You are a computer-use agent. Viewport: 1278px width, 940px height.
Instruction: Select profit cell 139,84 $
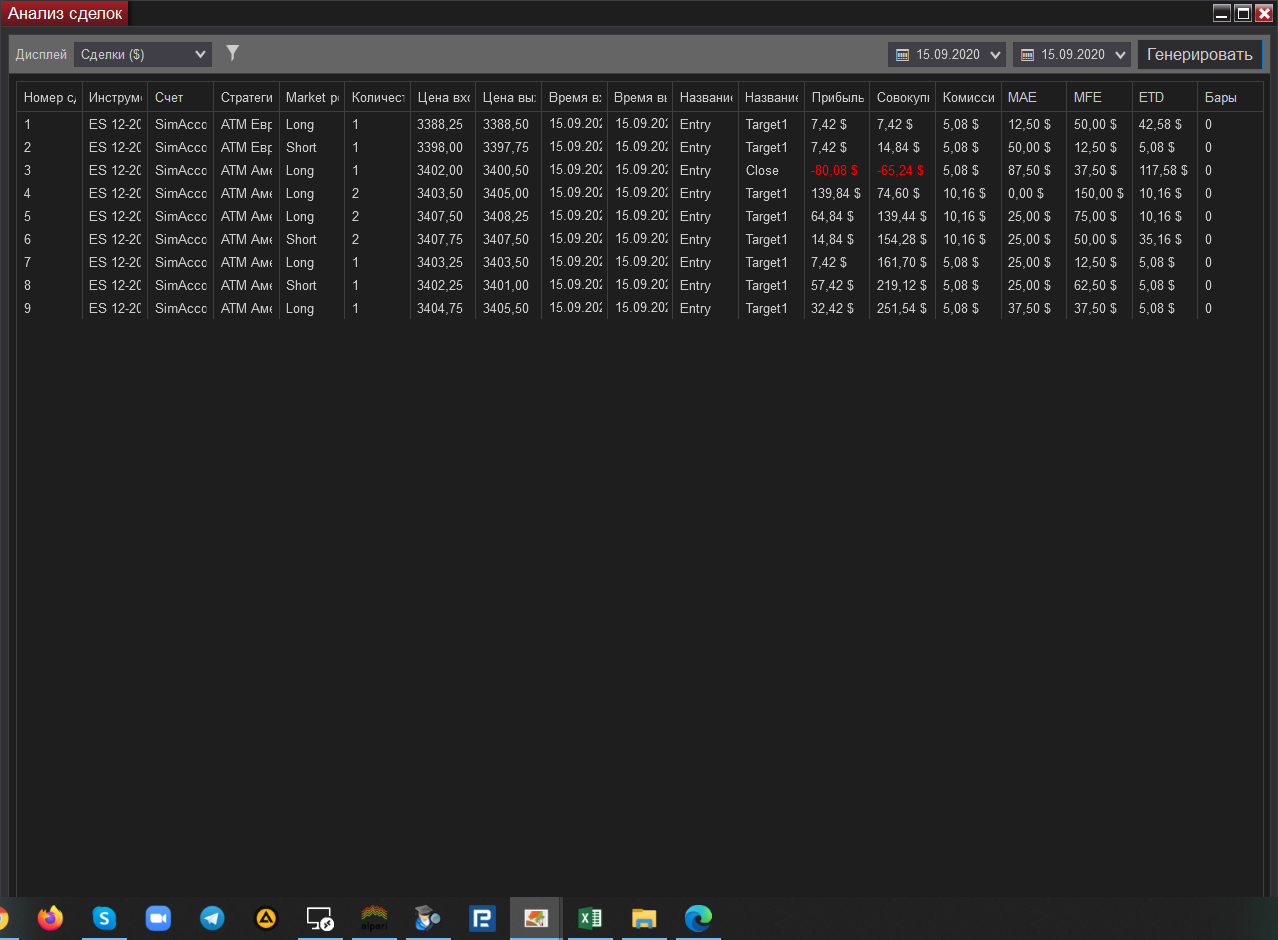(837, 193)
